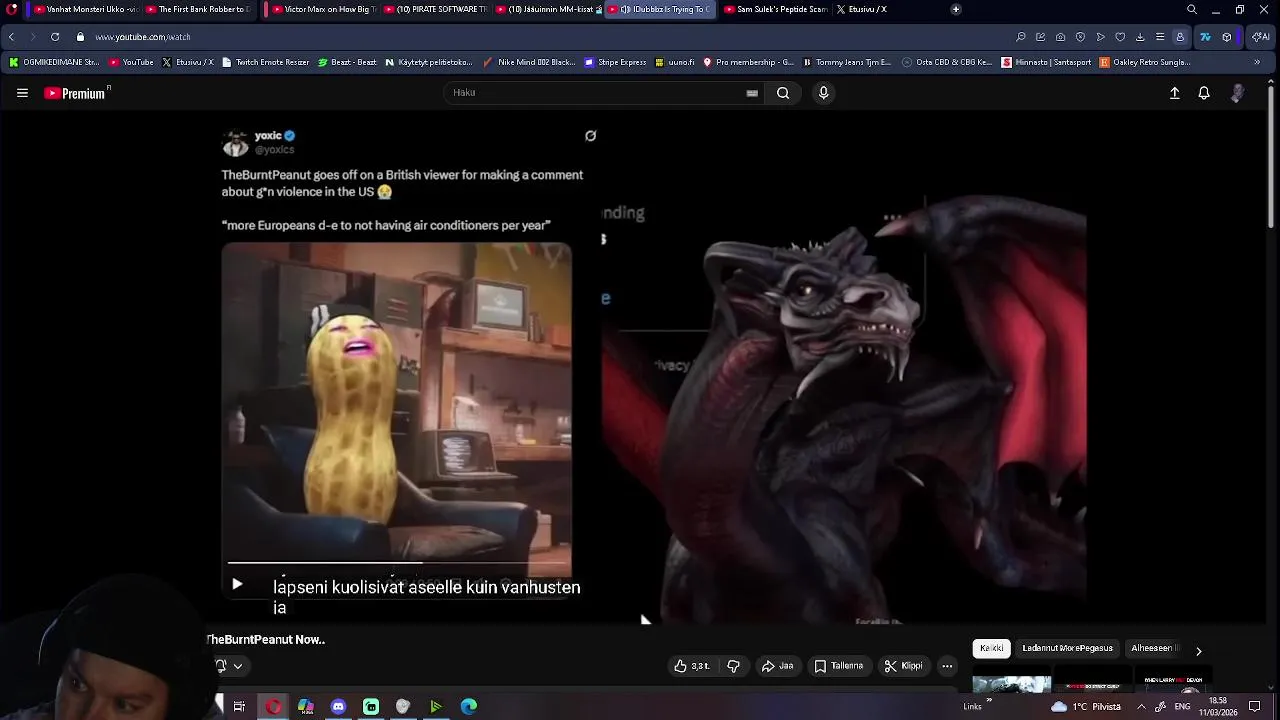Show more bookmarks with double chevron

pyautogui.click(x=1257, y=62)
